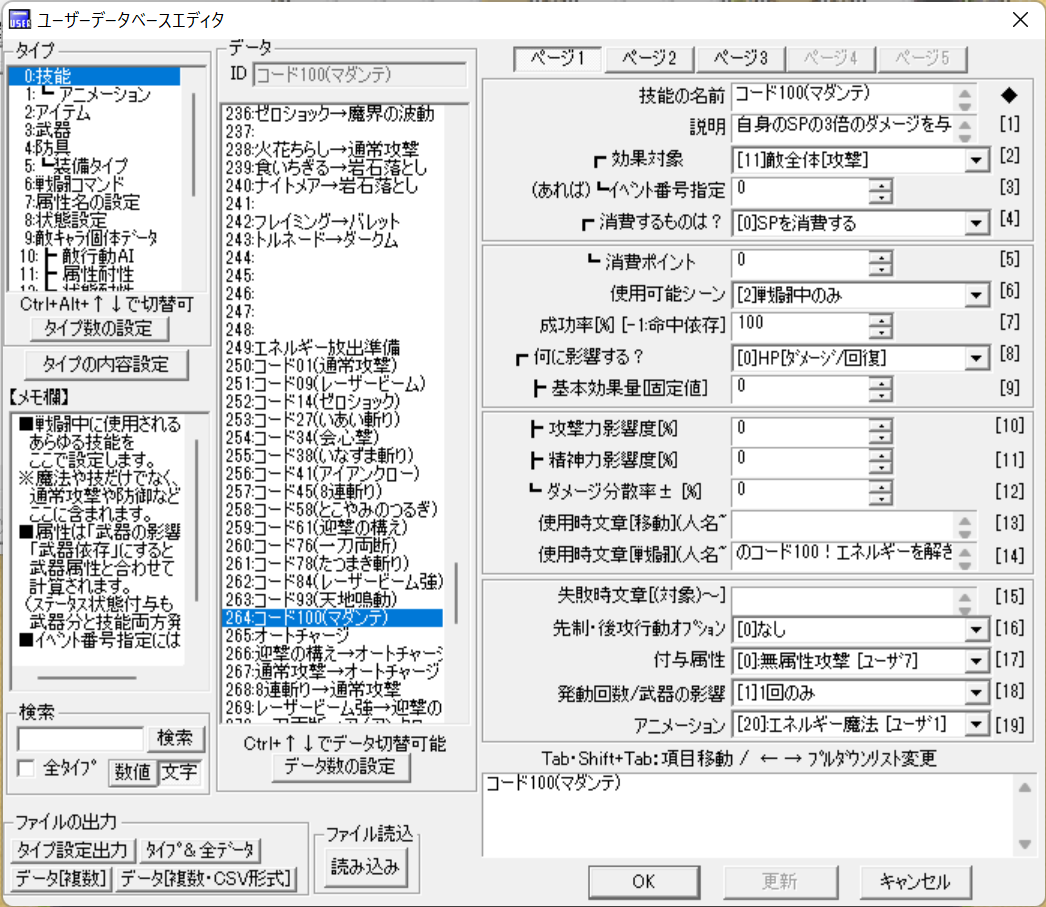This screenshot has height=907, width=1046.
Task: Click the タイプ数の設定 button
Action: point(99,328)
